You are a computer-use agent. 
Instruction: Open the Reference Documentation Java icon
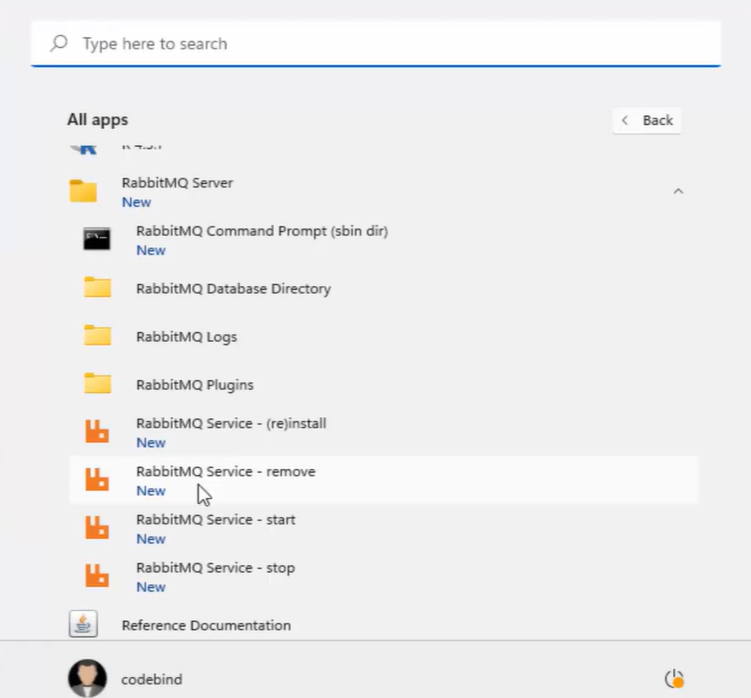click(83, 624)
